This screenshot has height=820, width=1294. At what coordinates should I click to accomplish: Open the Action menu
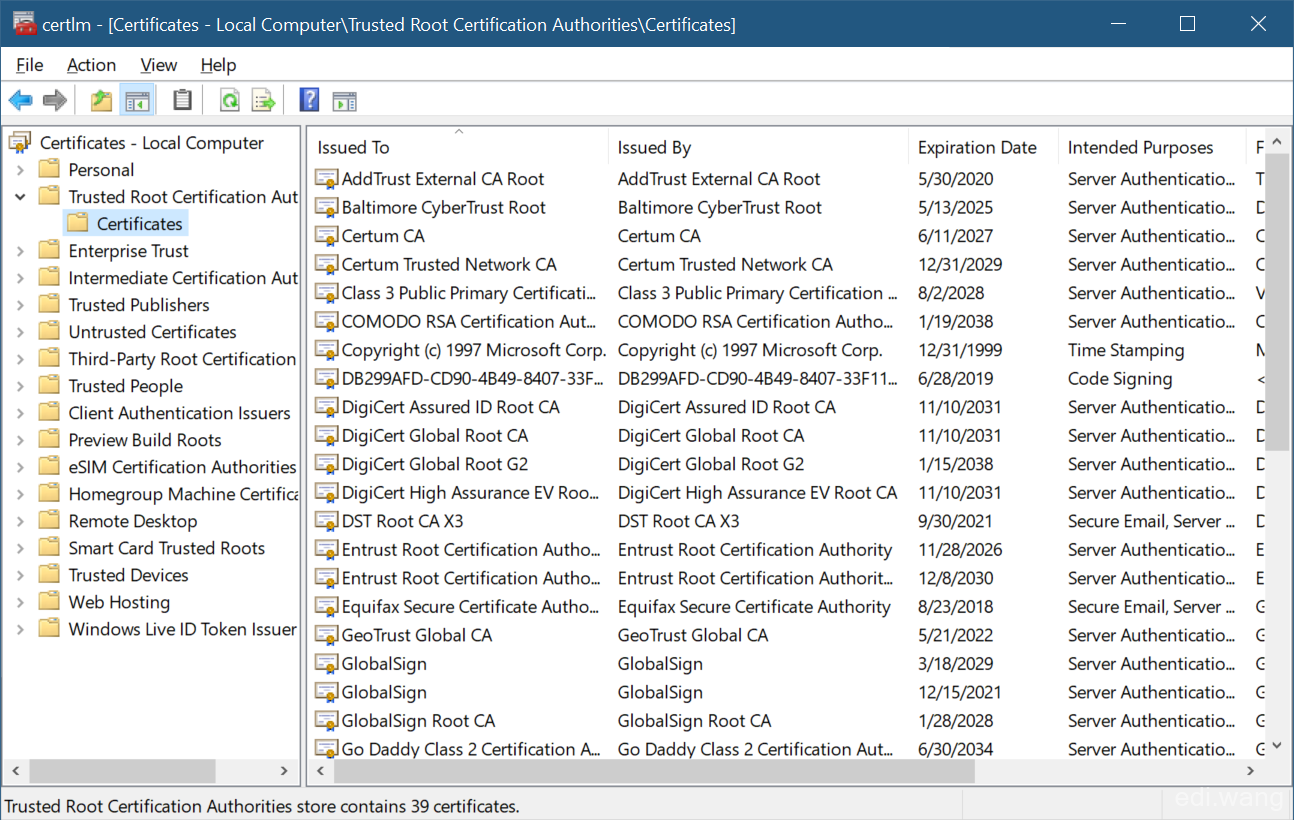pos(91,65)
